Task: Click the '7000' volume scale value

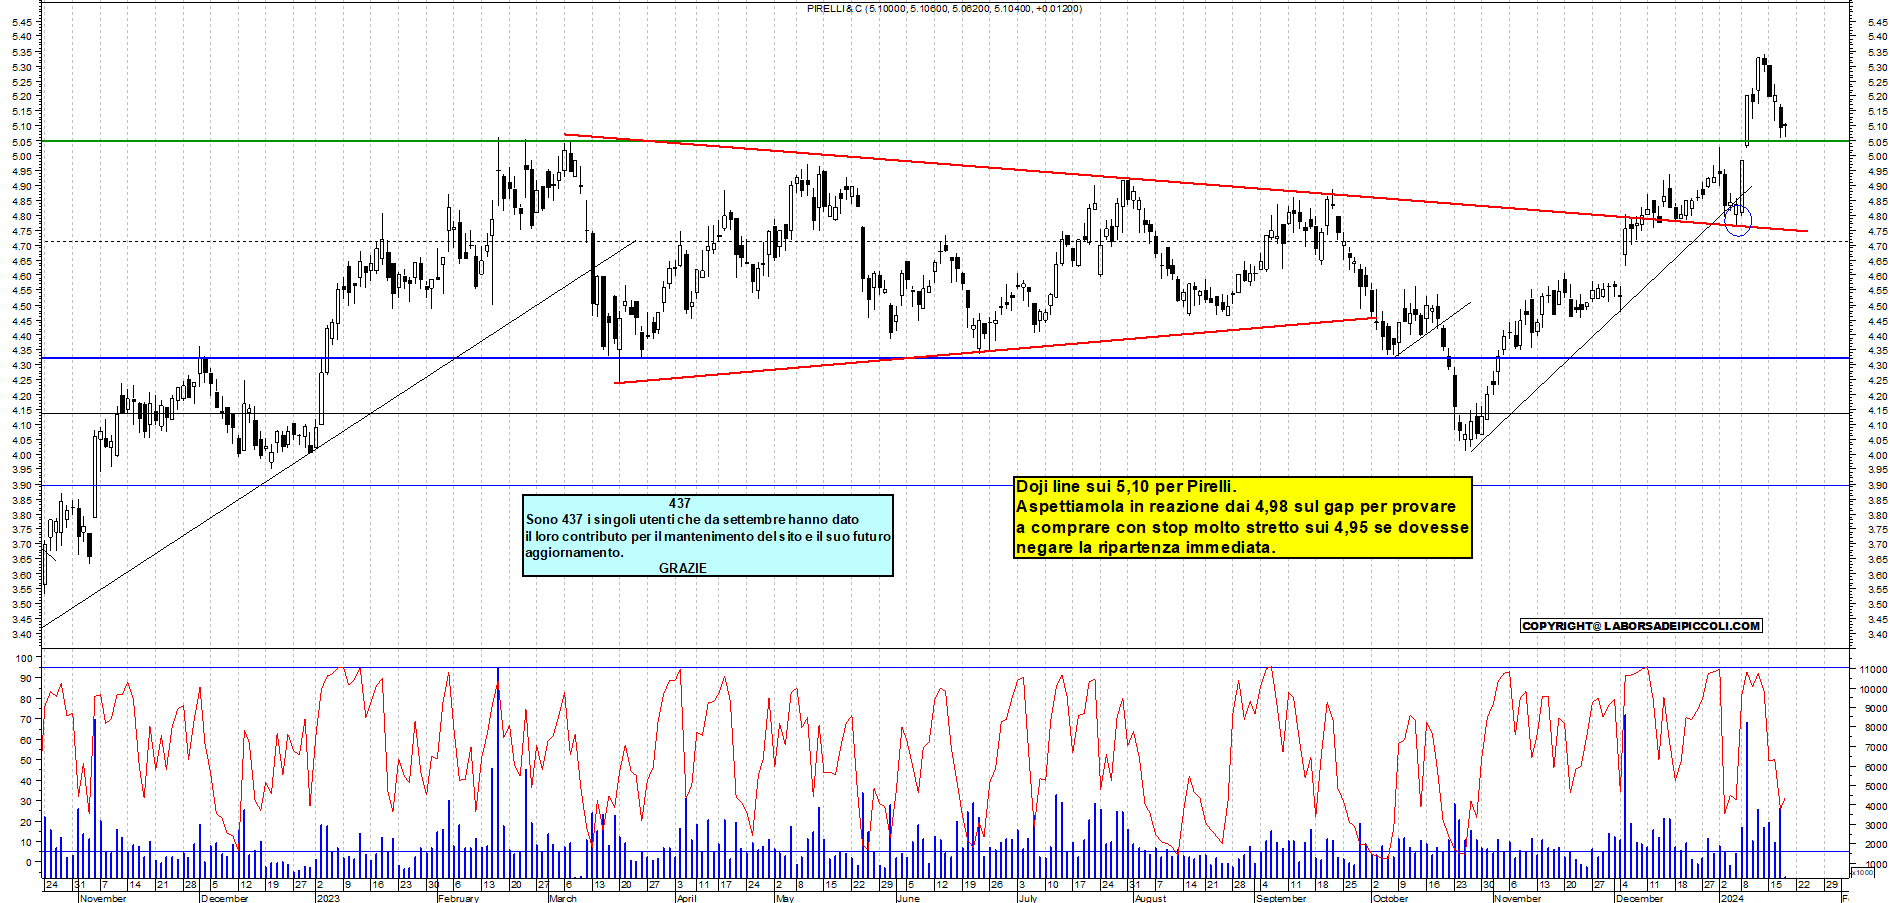Action: 1876,748
